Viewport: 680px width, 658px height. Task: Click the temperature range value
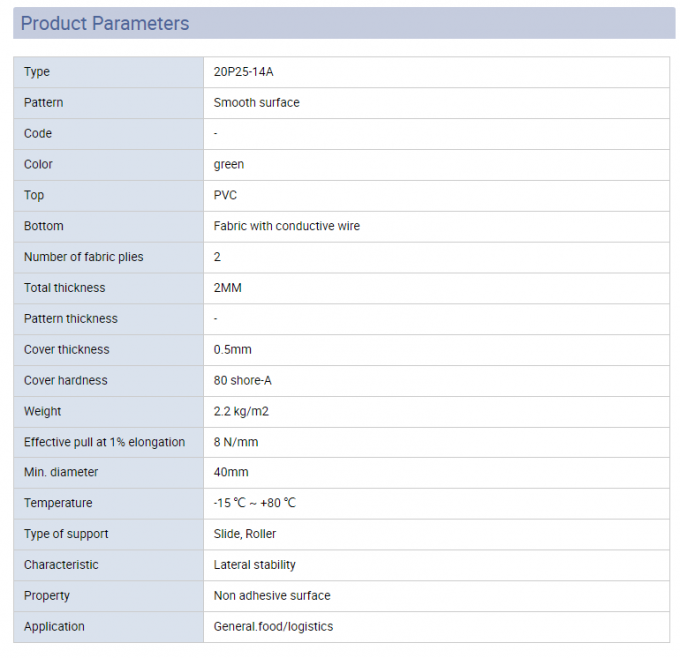pos(254,504)
